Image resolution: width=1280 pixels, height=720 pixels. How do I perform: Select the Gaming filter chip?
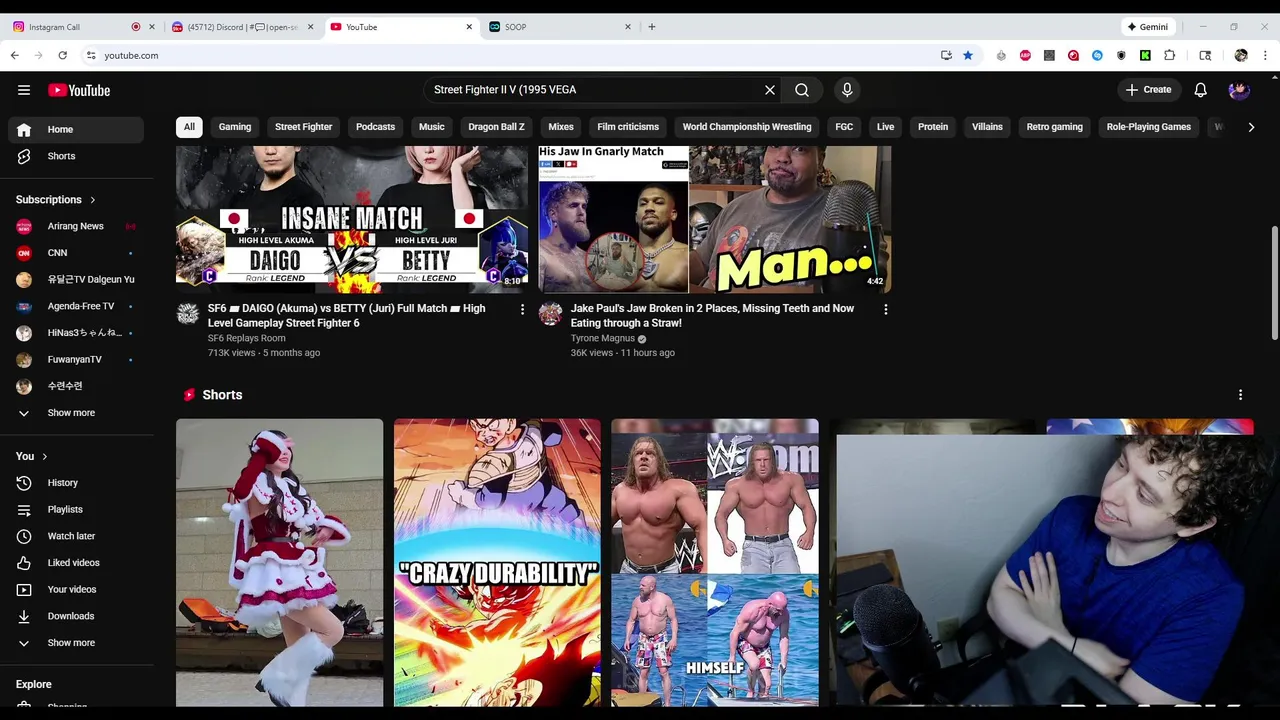[x=235, y=127]
